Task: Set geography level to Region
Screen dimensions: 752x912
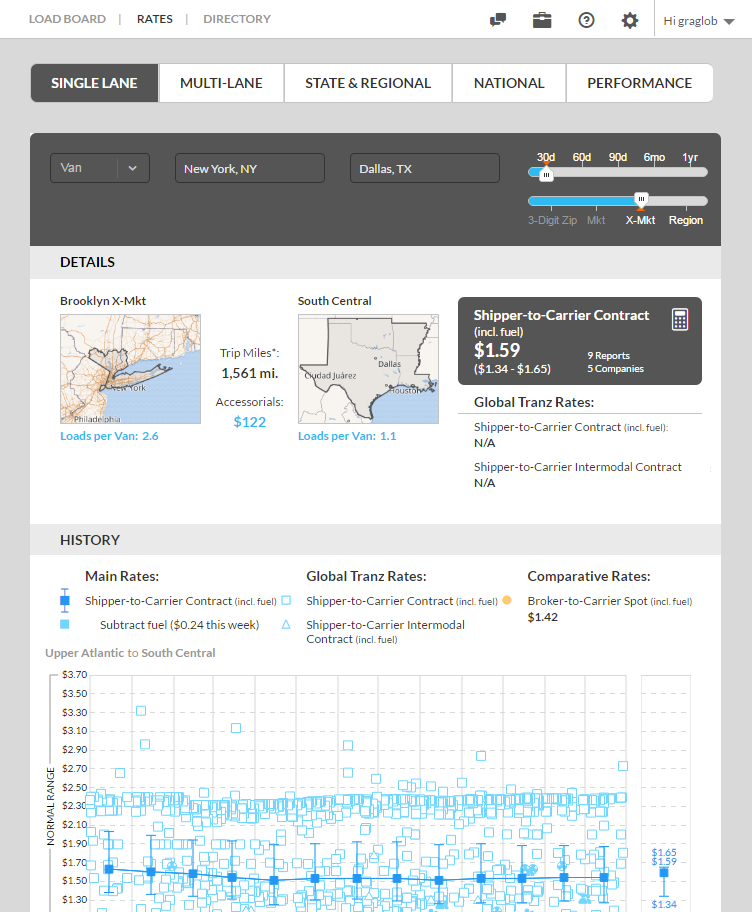Action: tap(686, 220)
